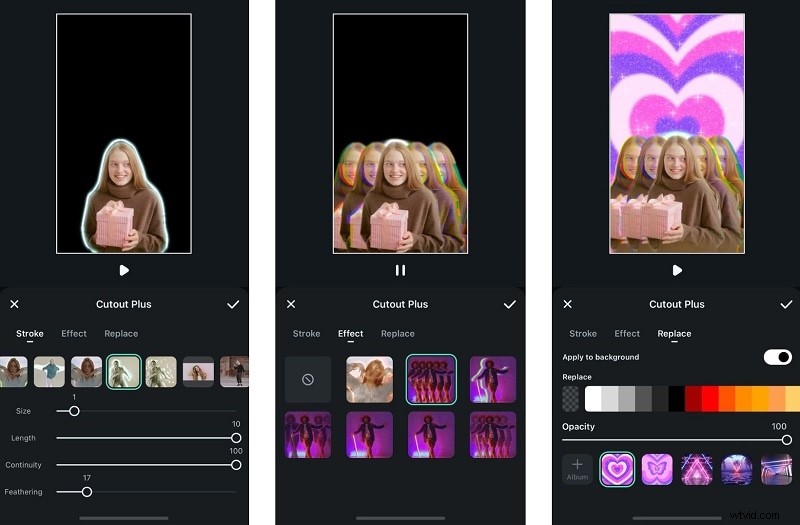Play the preview under the pink heart background
The height and width of the screenshot is (525, 800).
point(677,270)
